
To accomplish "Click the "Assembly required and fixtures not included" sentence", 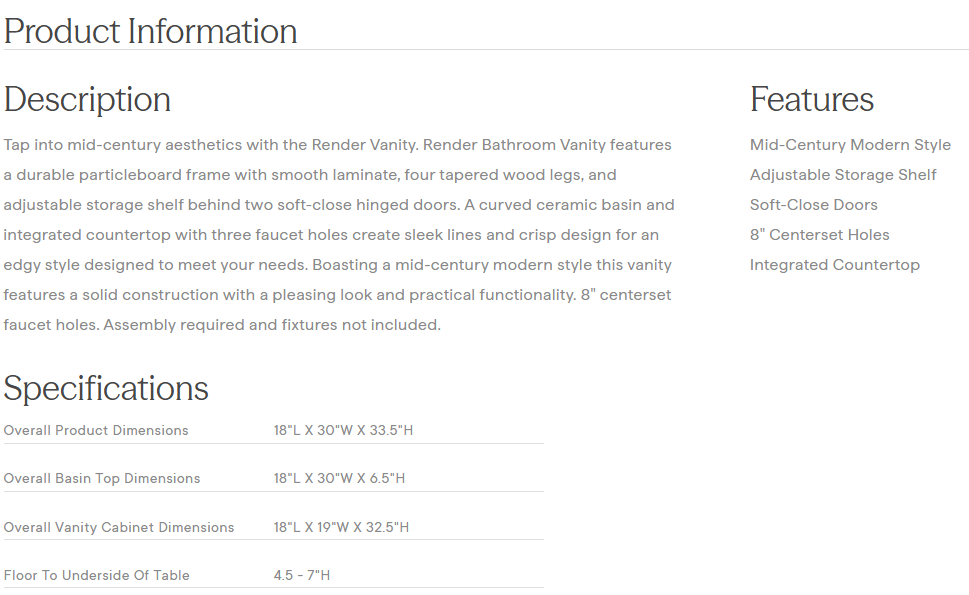I will (x=272, y=325).
